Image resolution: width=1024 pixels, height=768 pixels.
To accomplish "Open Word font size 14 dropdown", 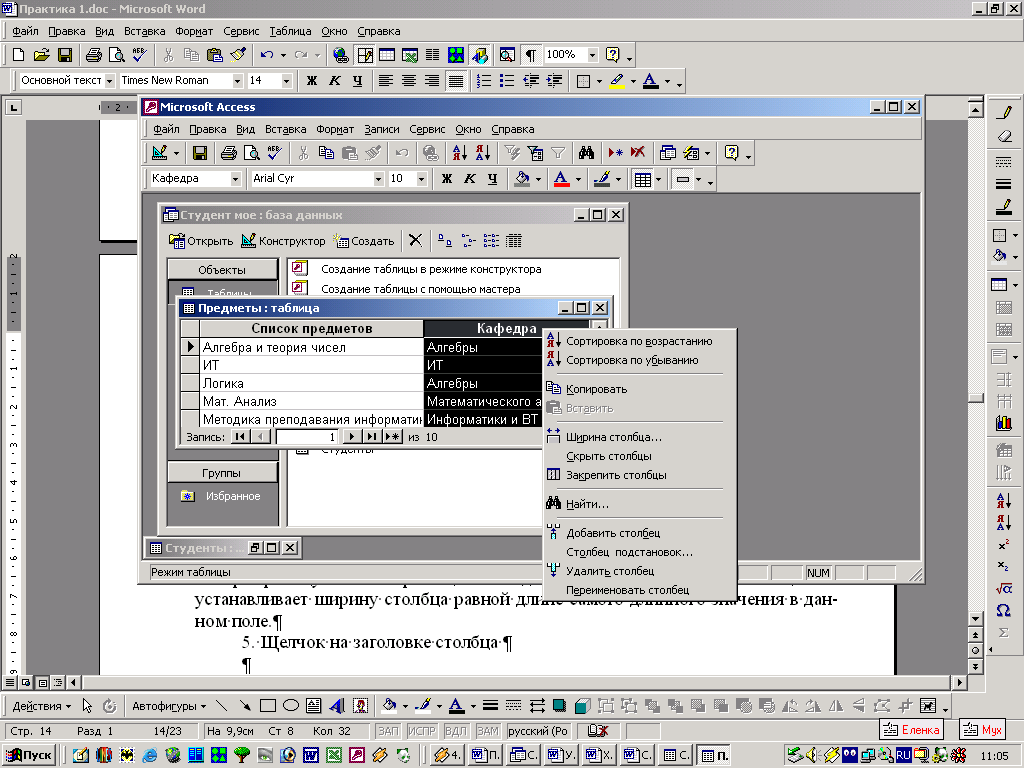I will tap(286, 80).
